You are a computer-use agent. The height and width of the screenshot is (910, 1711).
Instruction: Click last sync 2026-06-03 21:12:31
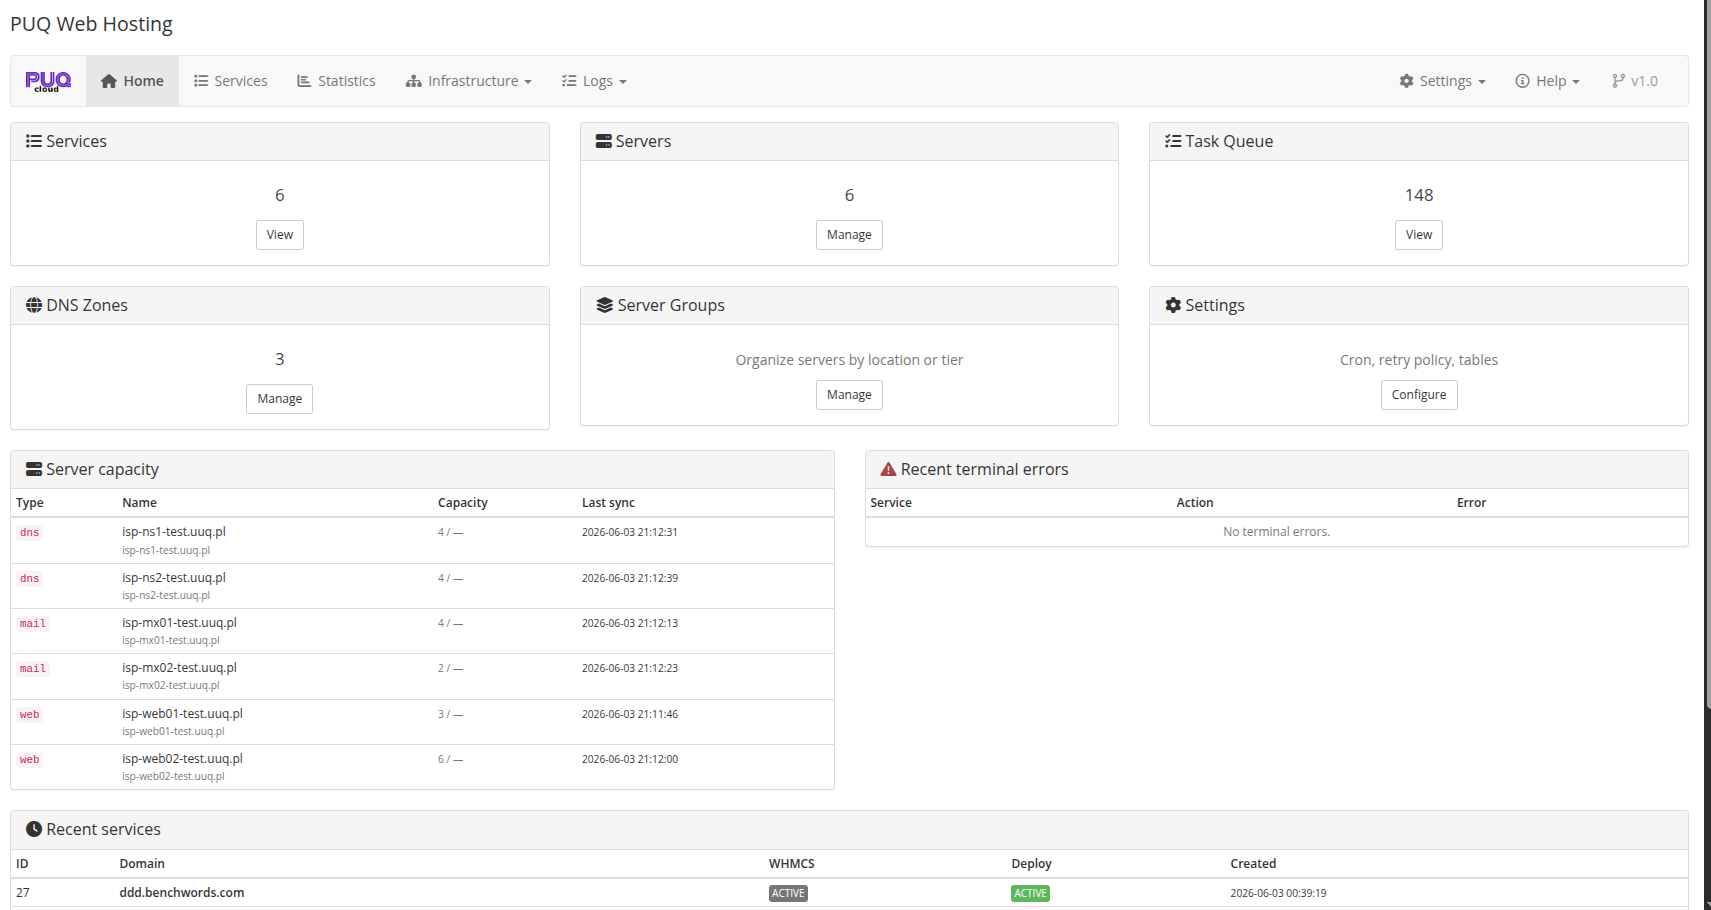(630, 532)
